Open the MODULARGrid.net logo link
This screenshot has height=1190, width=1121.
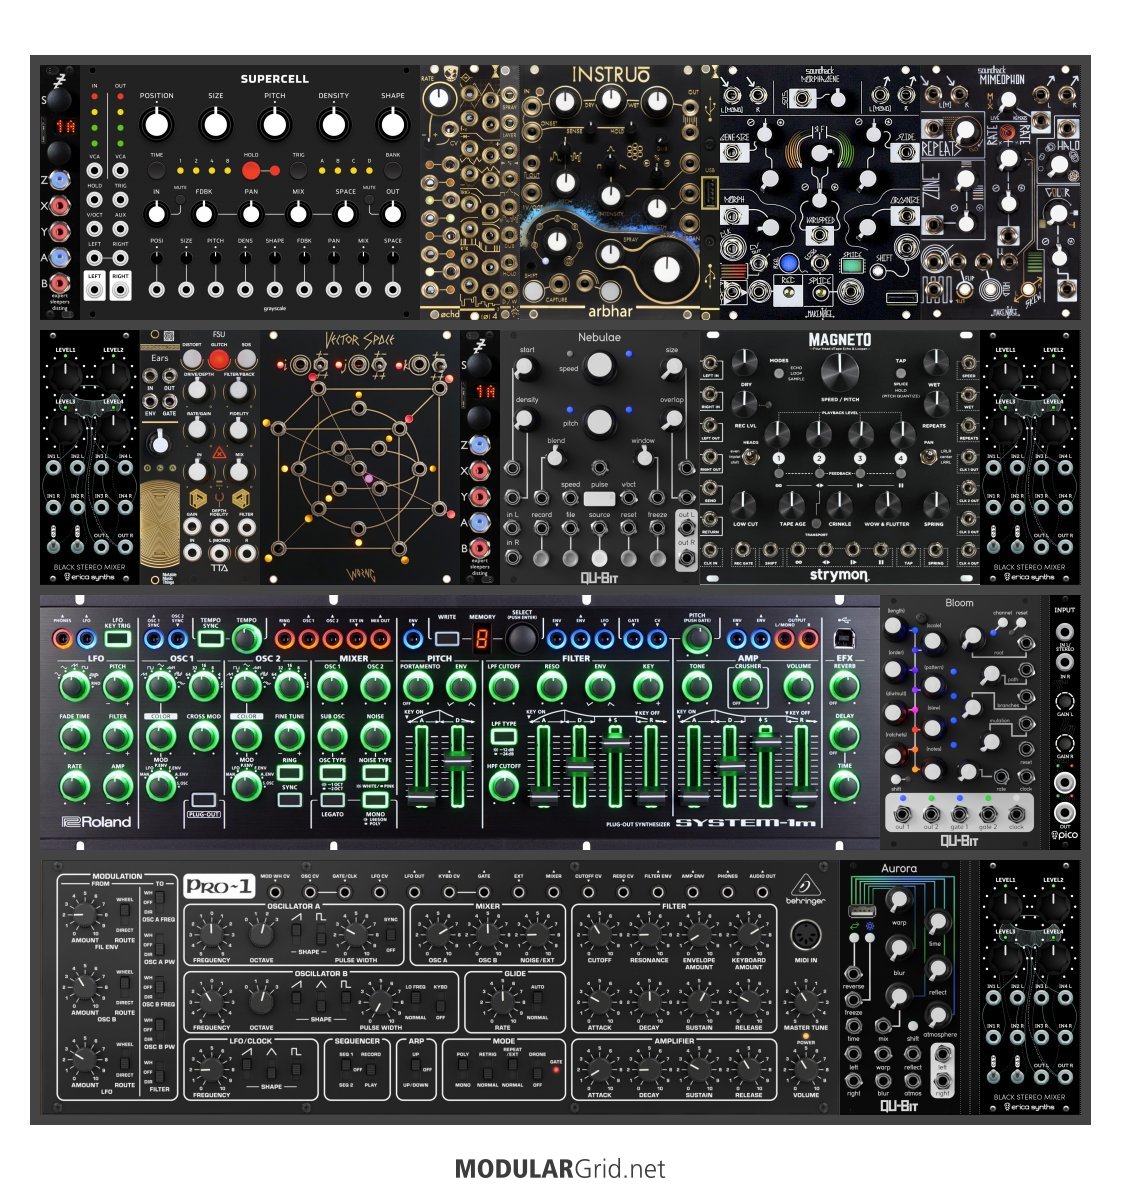(x=560, y=1168)
